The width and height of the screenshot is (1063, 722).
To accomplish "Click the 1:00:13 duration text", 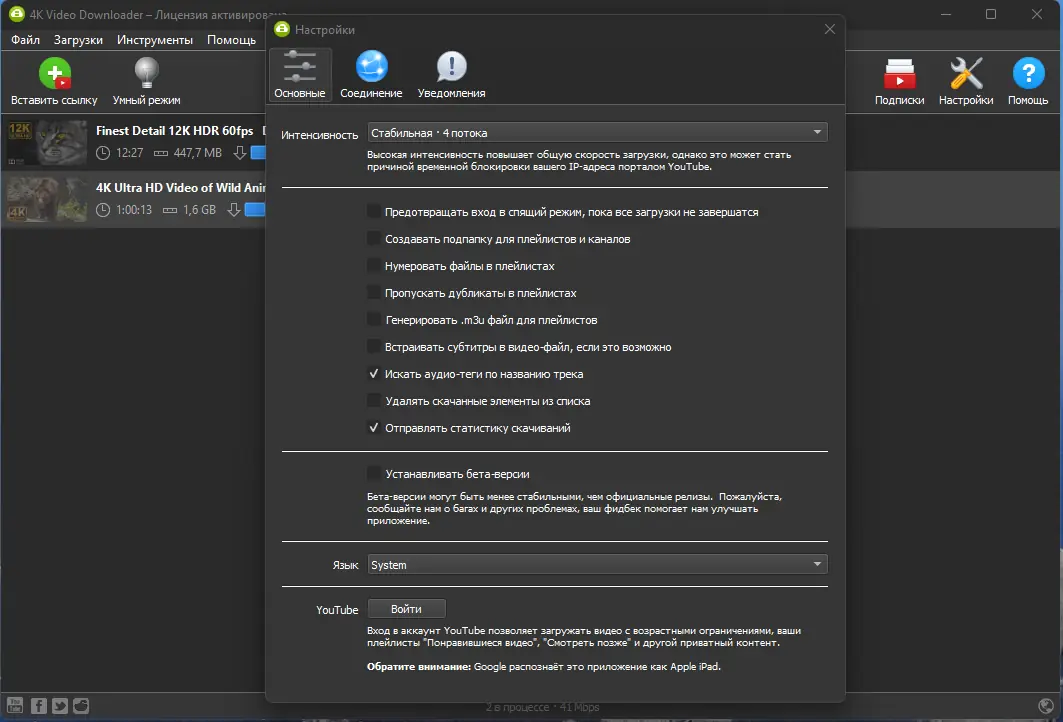I will 134,210.
